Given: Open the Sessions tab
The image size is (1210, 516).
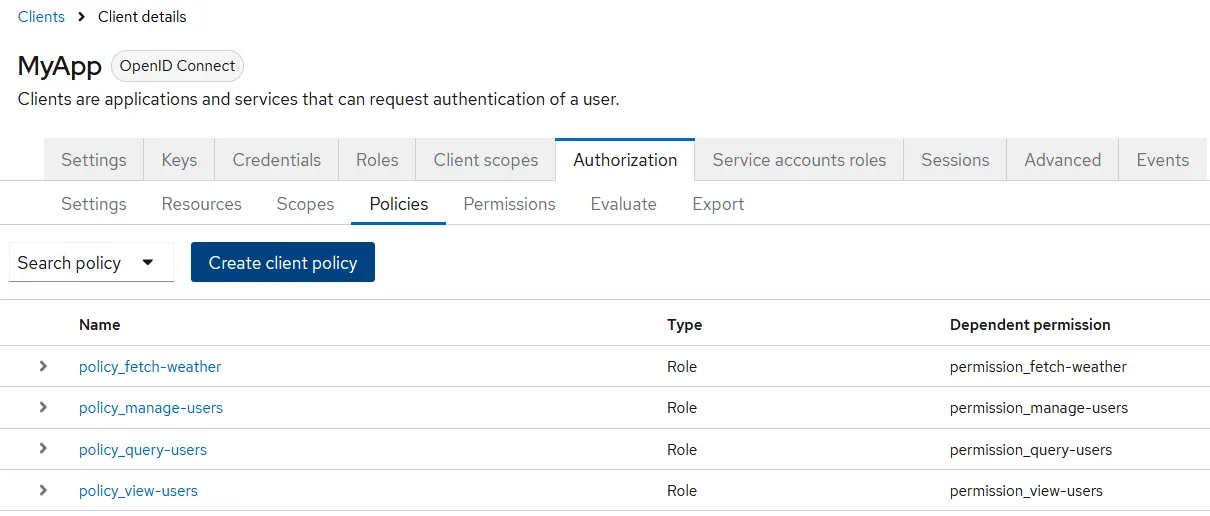Looking at the screenshot, I should (955, 160).
